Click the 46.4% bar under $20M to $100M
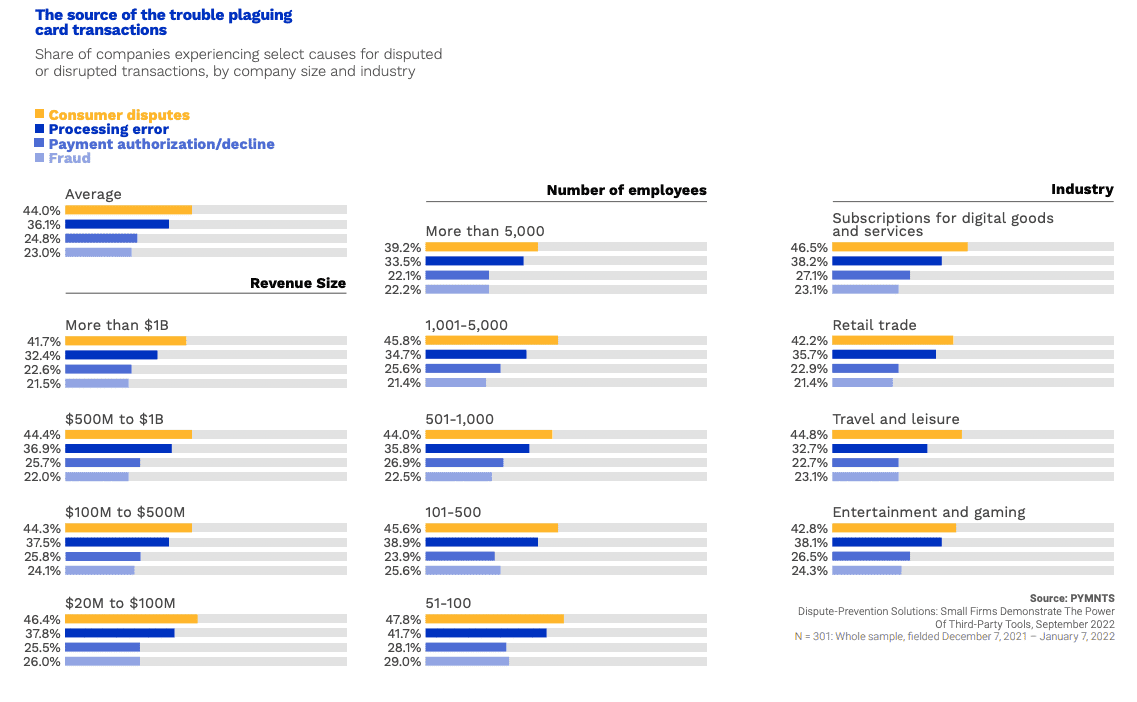 (131, 619)
